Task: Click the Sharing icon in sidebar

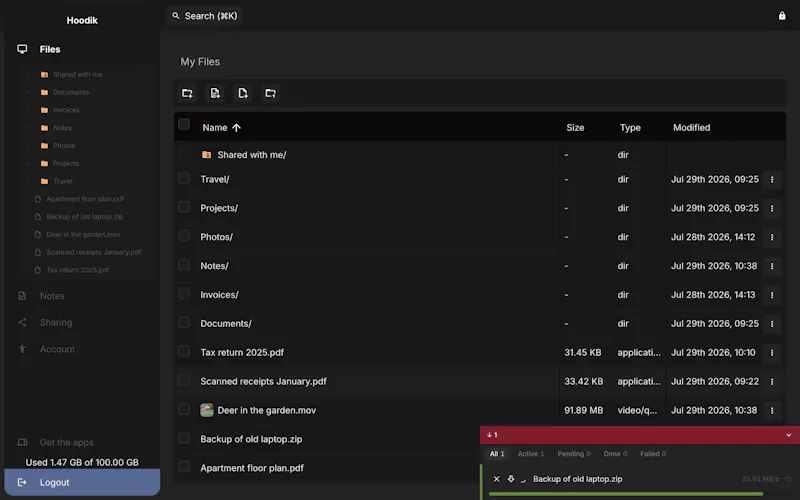Action: pyautogui.click(x=22, y=322)
